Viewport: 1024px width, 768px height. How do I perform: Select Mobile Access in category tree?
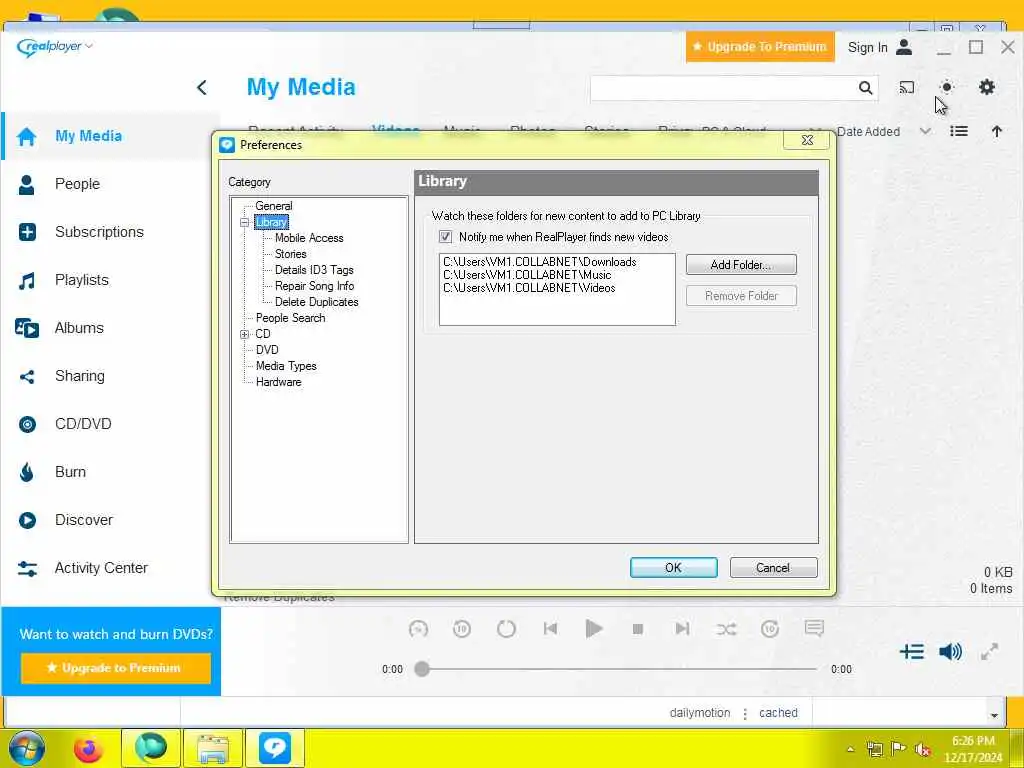pos(309,238)
